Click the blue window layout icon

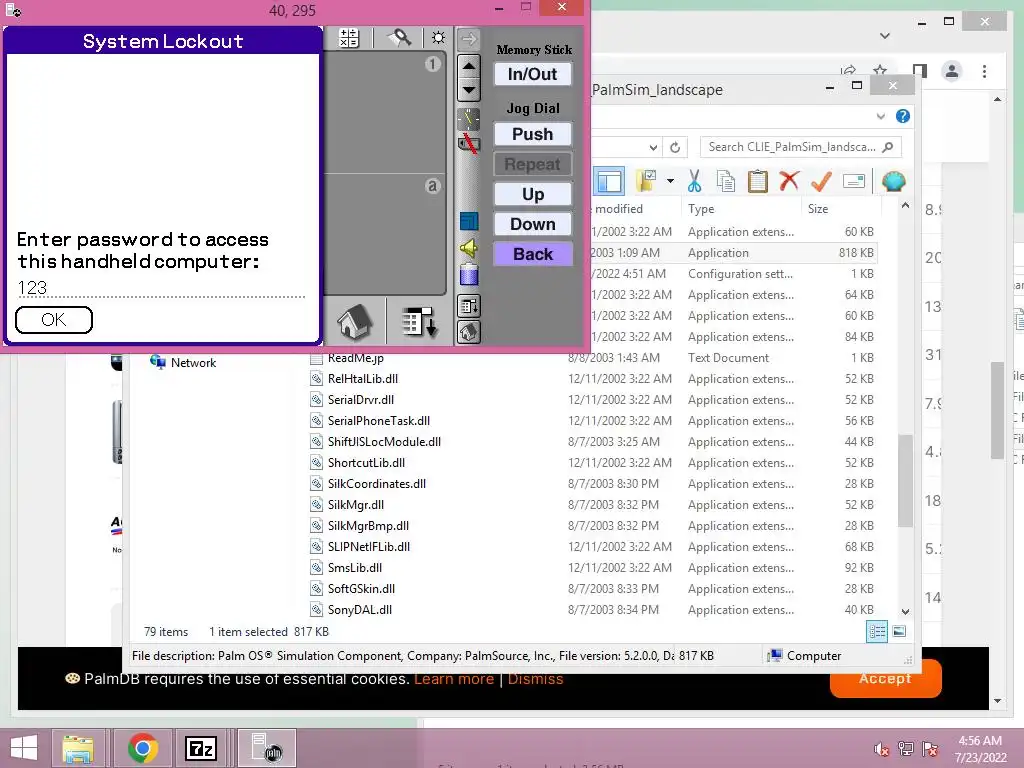469,221
